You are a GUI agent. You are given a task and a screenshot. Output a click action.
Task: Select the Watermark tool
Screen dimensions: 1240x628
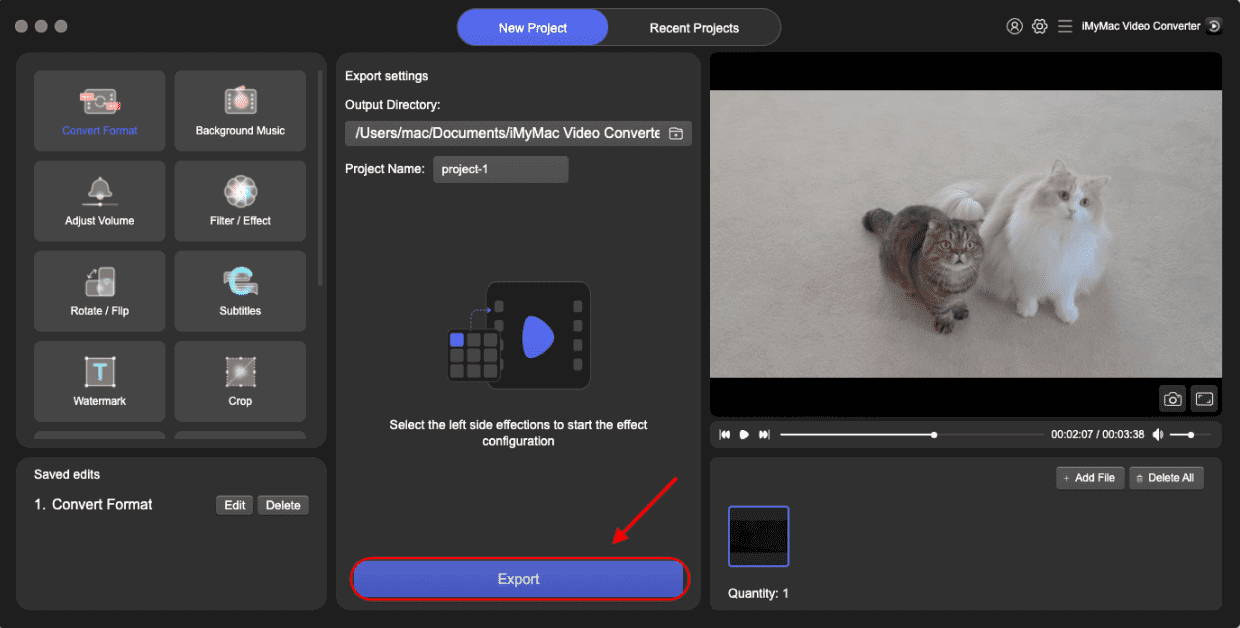click(x=99, y=381)
